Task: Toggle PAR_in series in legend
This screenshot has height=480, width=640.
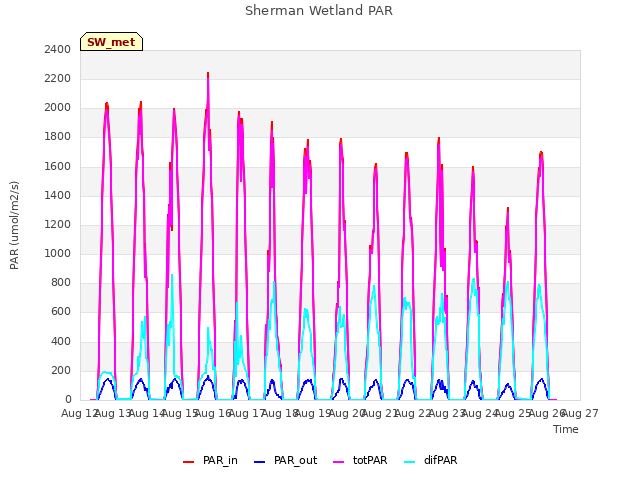Action: click(210, 460)
